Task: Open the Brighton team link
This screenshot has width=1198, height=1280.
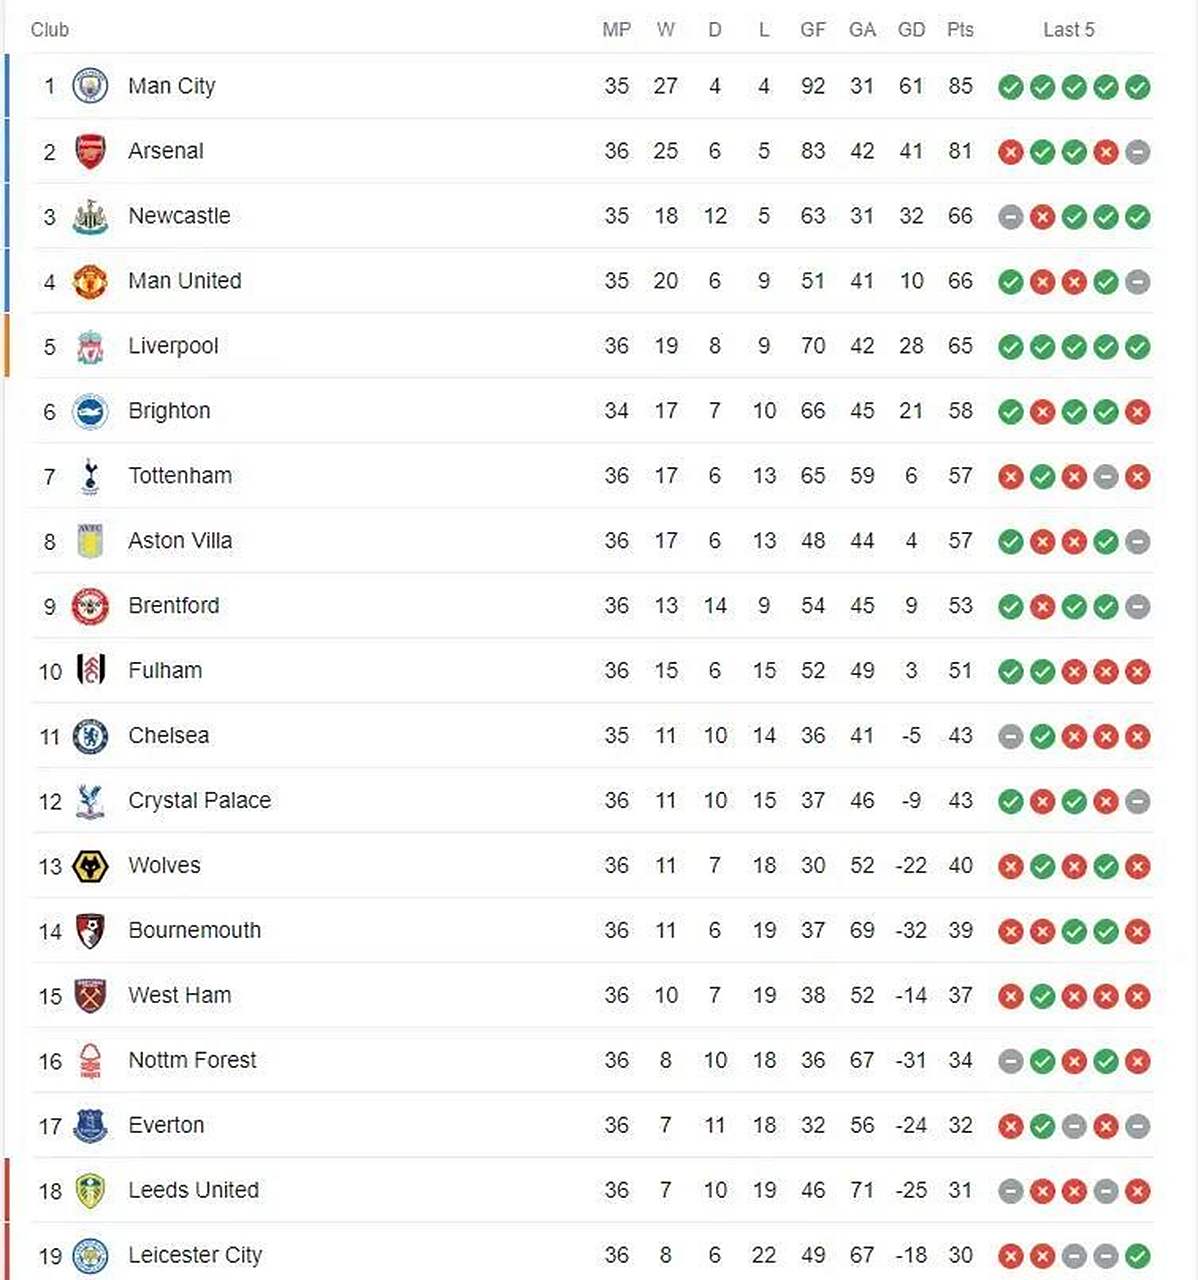Action: click(169, 411)
